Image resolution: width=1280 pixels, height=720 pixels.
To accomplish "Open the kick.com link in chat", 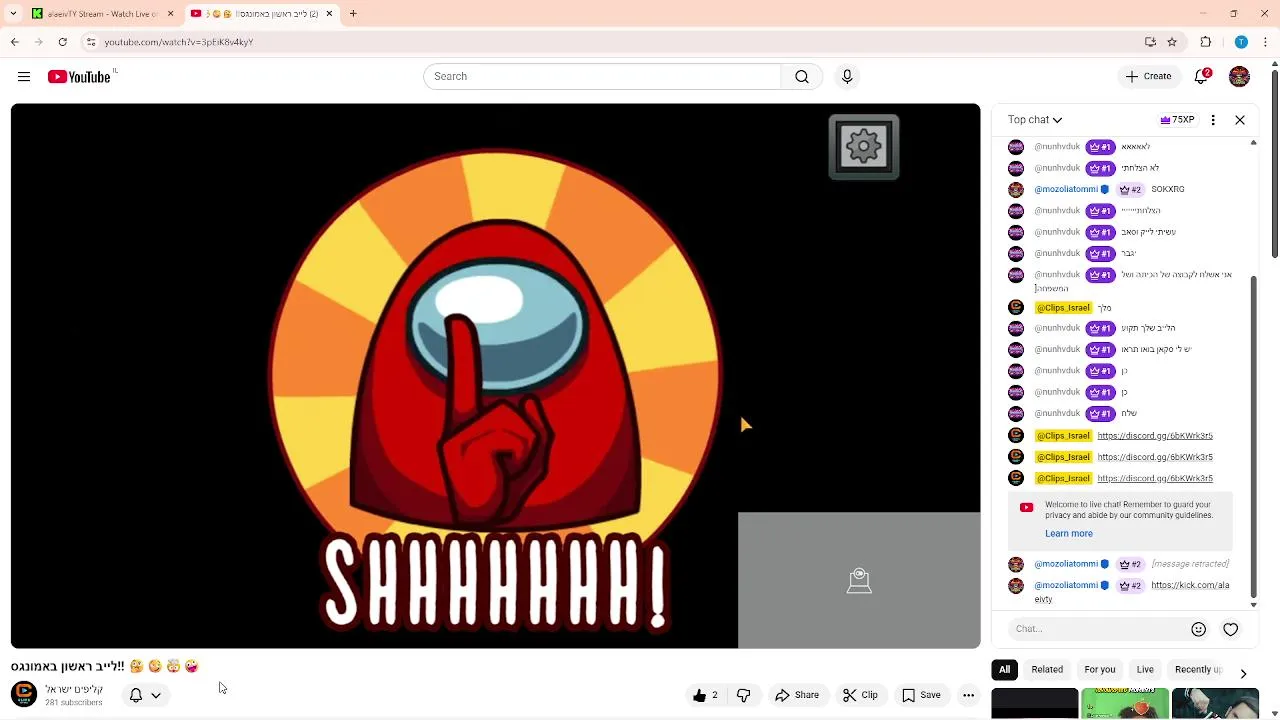I will pyautogui.click(x=1190, y=586).
